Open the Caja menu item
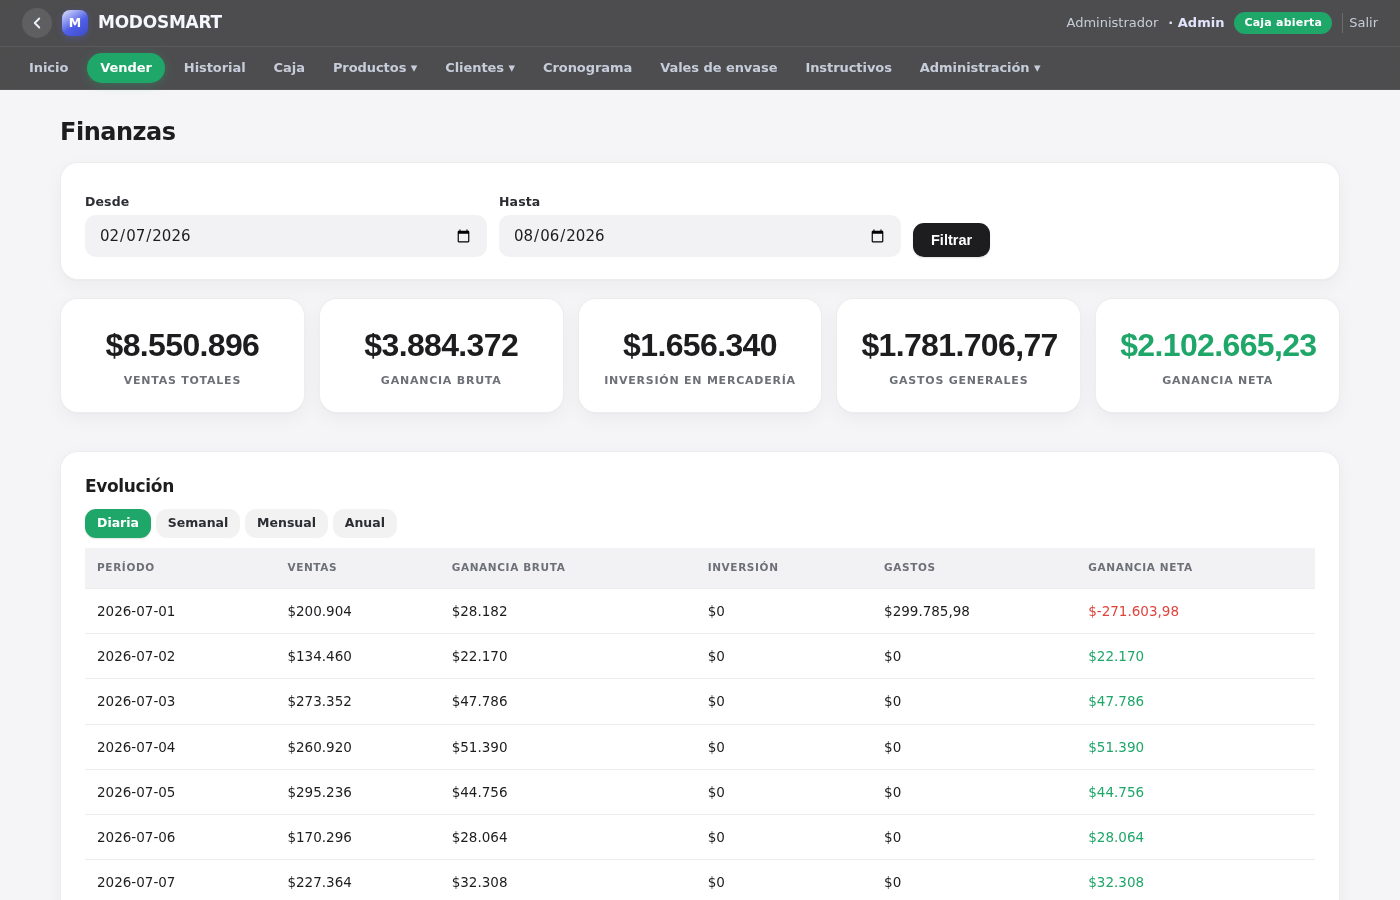The width and height of the screenshot is (1400, 900). 289,68
